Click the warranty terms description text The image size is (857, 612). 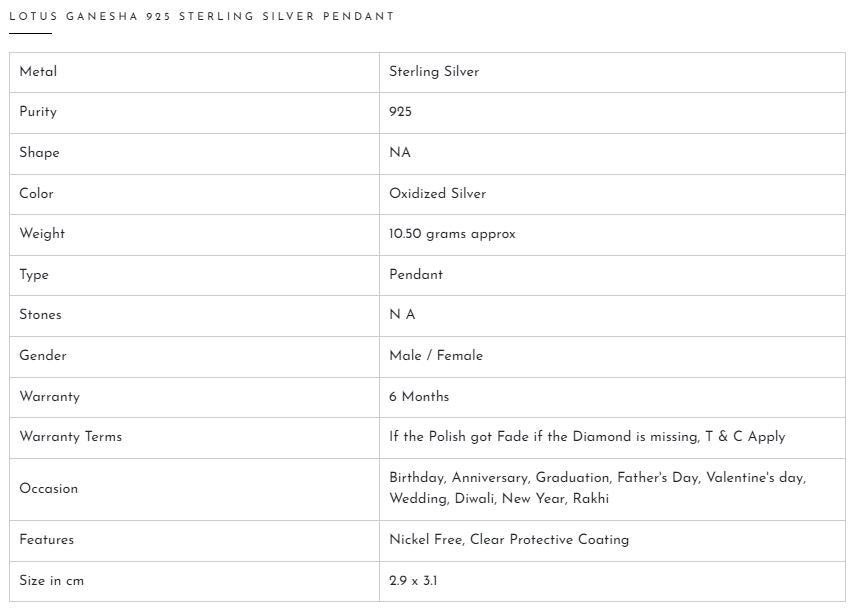(x=587, y=436)
